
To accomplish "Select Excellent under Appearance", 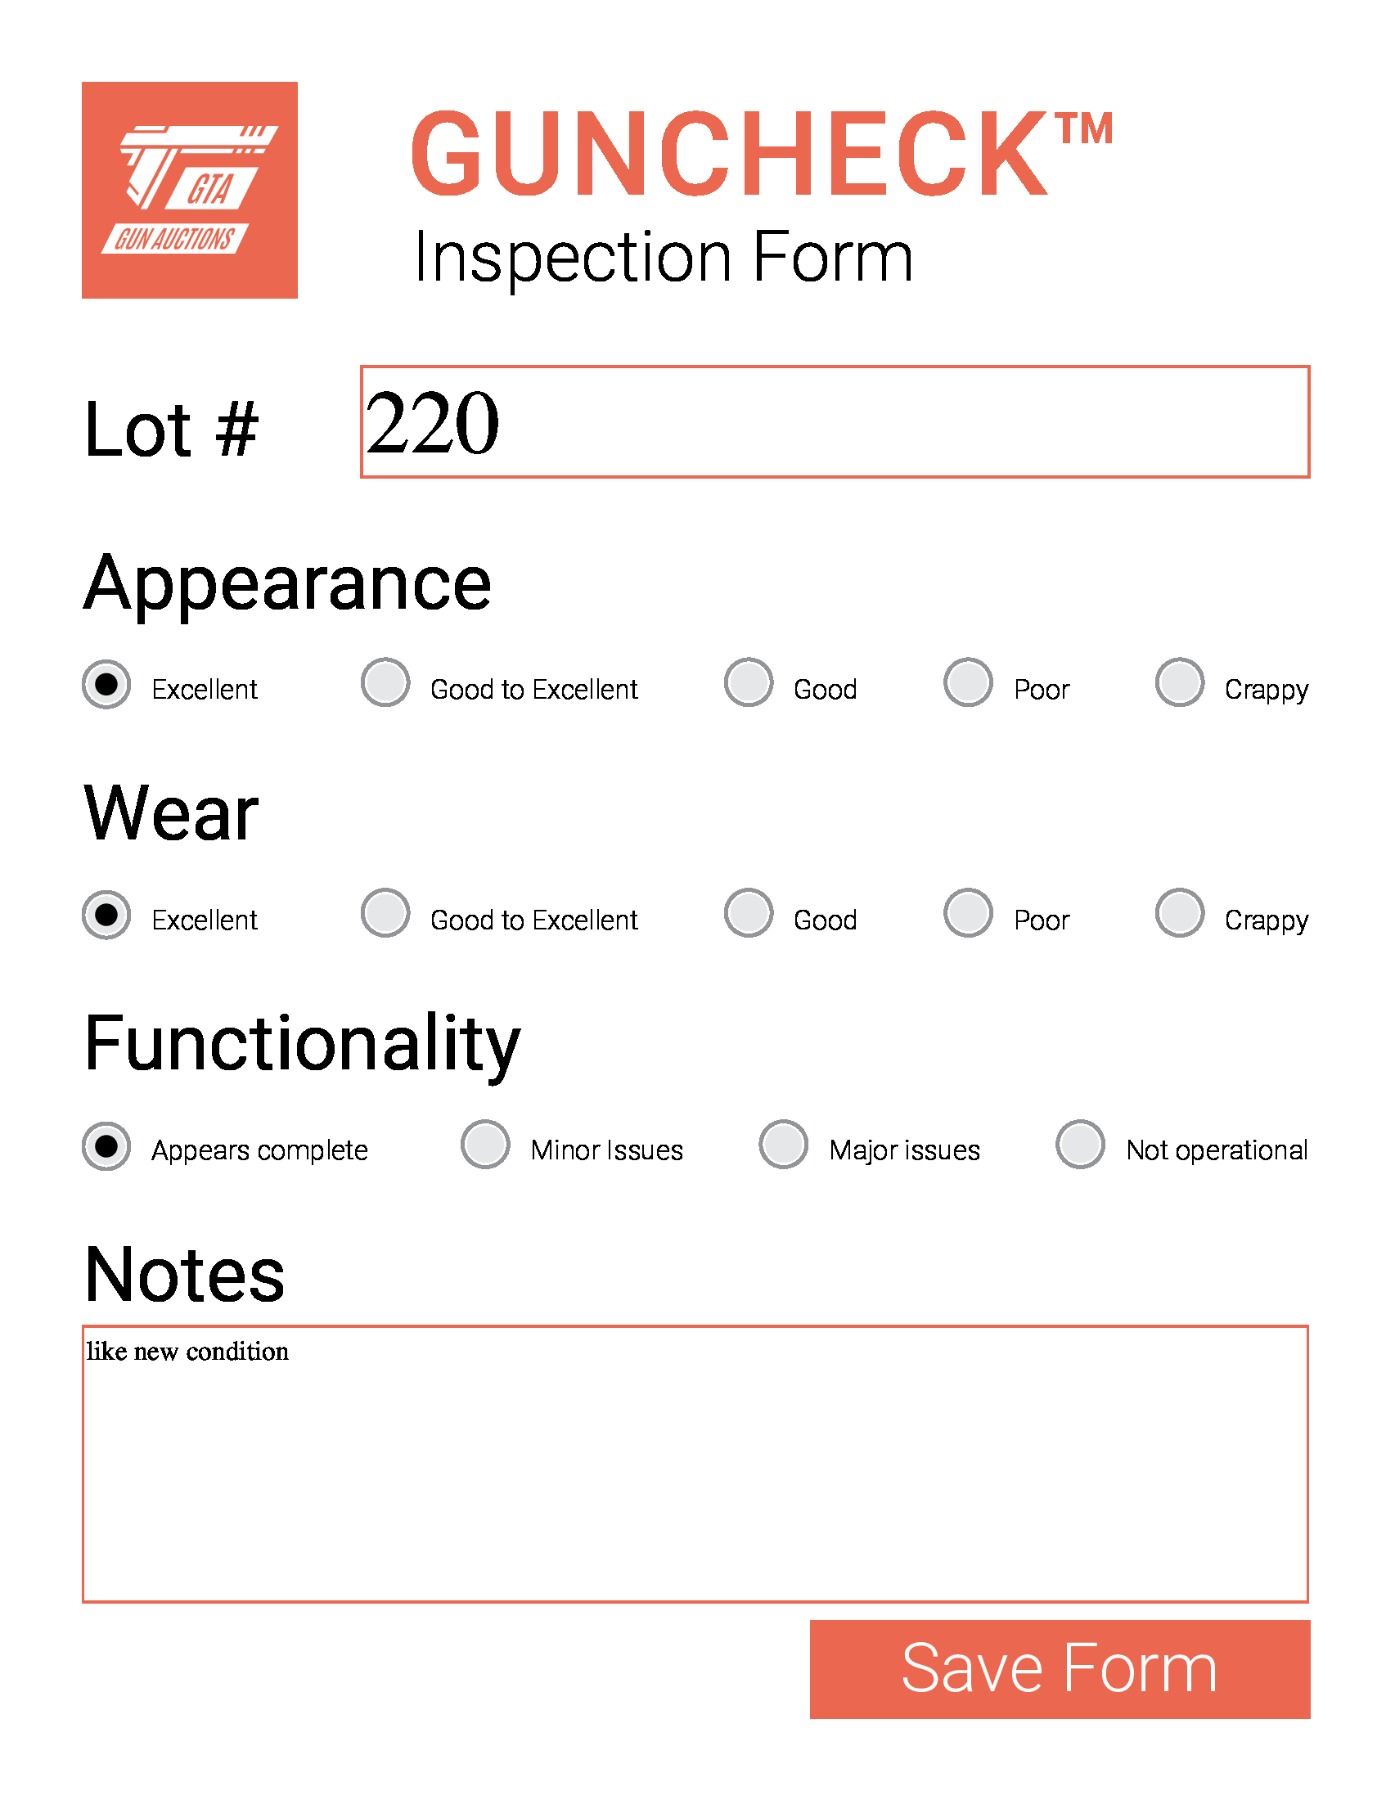I will (106, 685).
